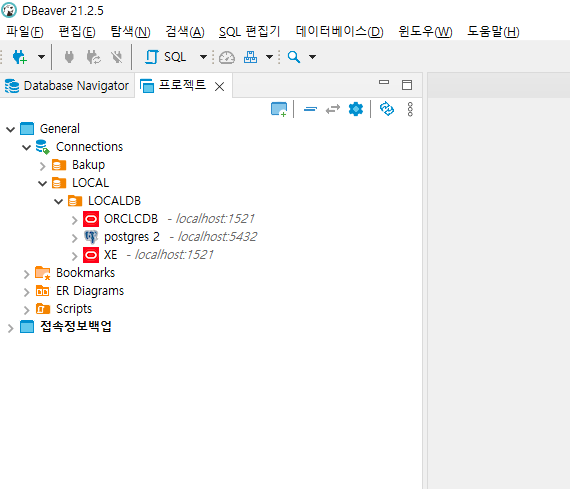Select the General project folder icon
570x489 pixels.
pyautogui.click(x=27, y=129)
